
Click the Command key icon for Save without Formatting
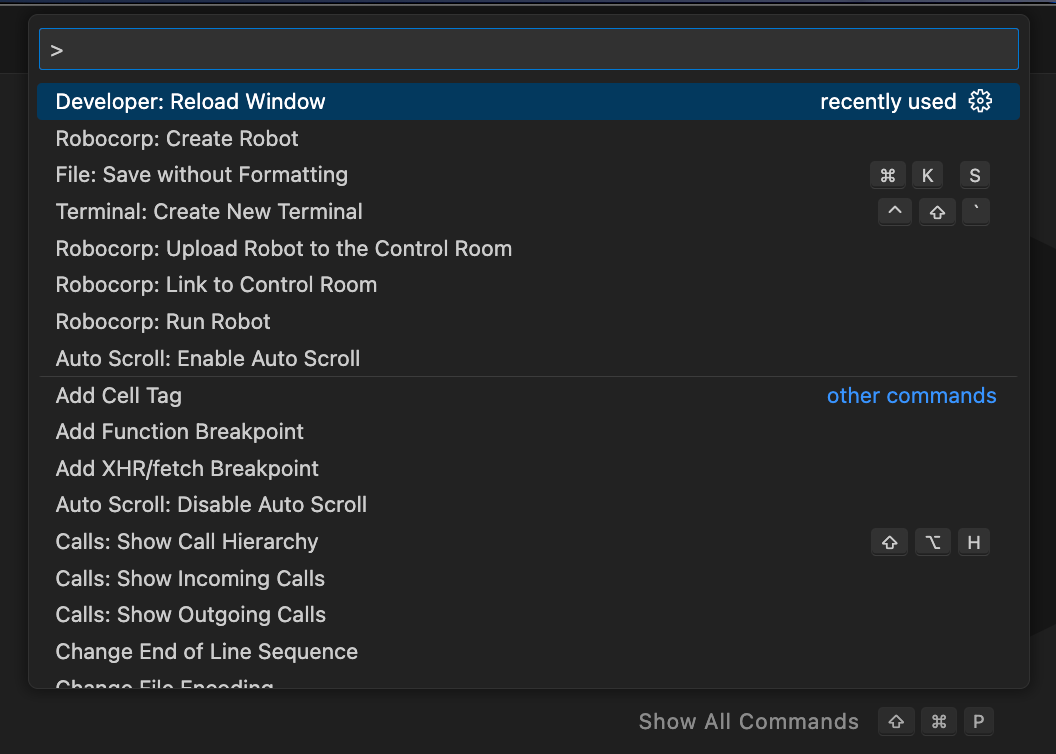click(888, 175)
